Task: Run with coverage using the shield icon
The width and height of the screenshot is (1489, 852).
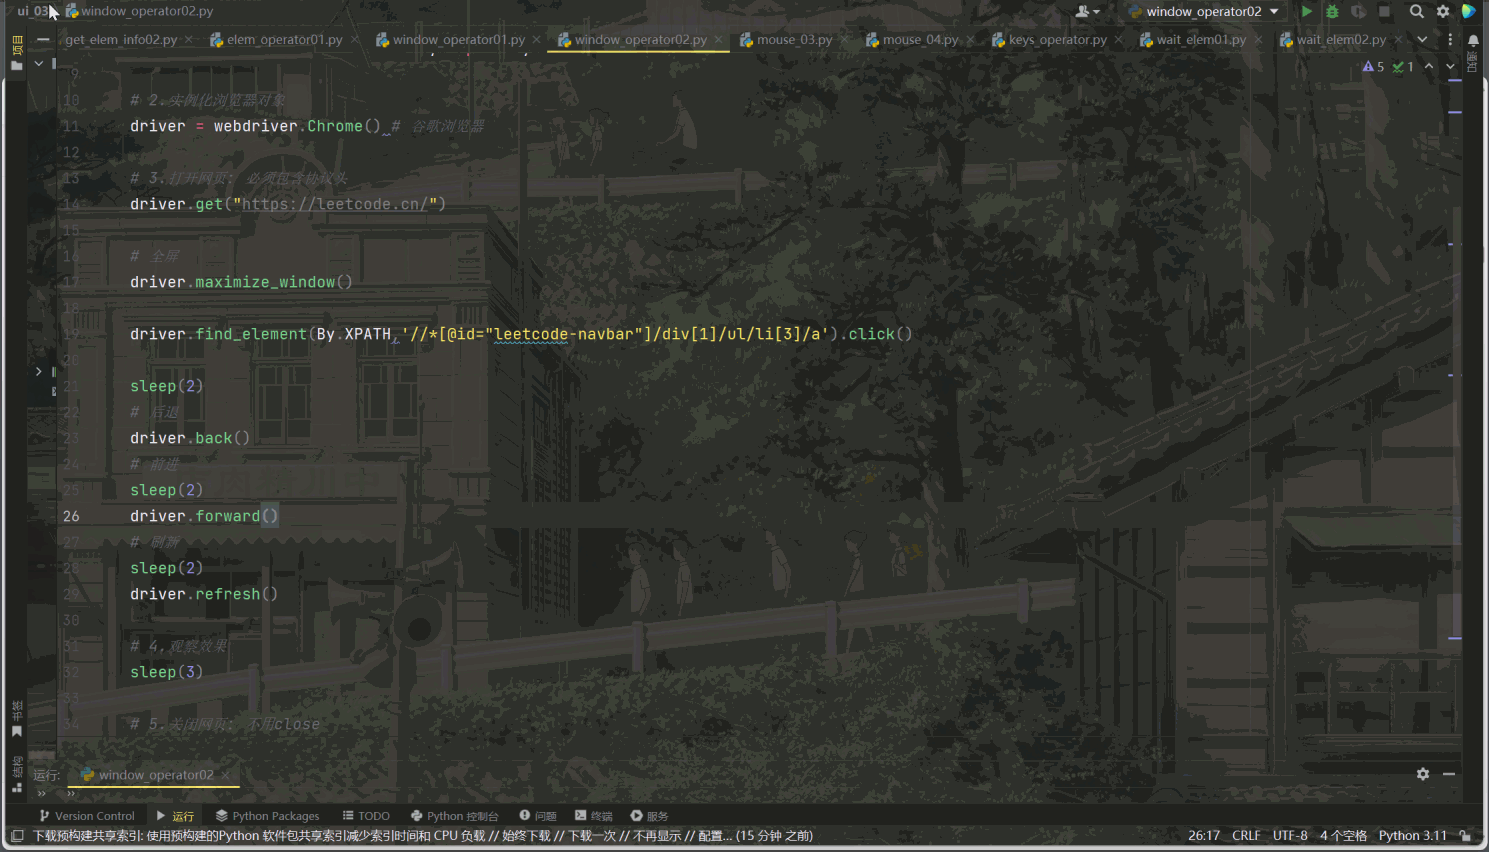Action: pos(1358,11)
